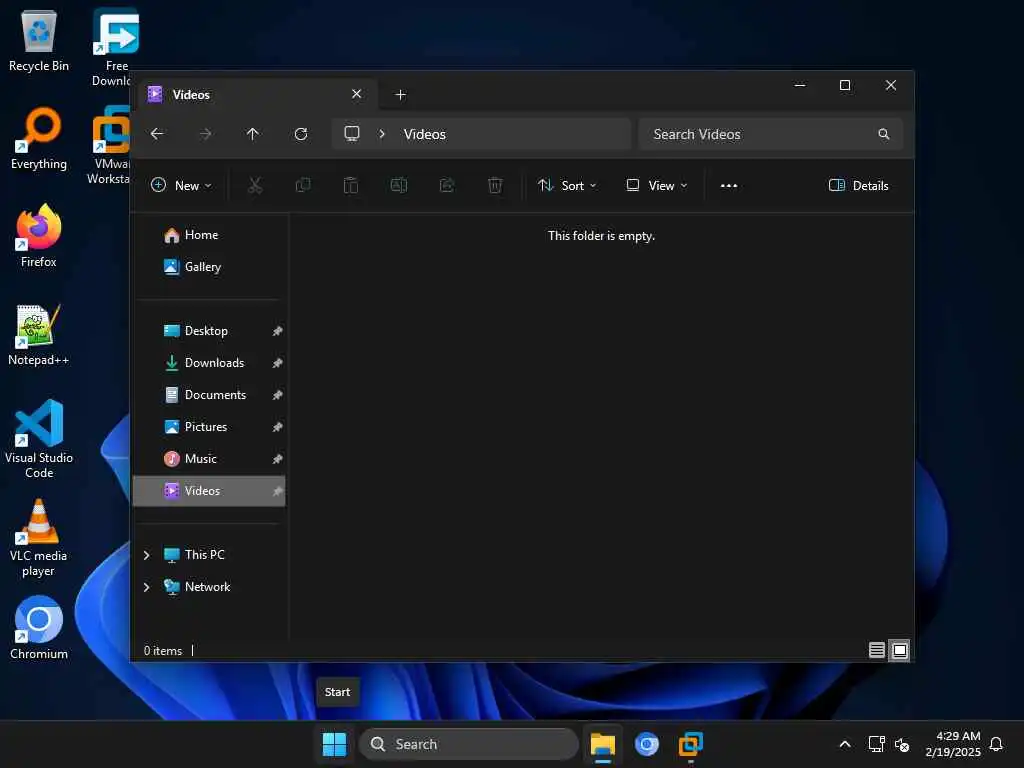The height and width of the screenshot is (768, 1024).
Task: Select the Everything desktop shortcut
Action: (x=39, y=138)
